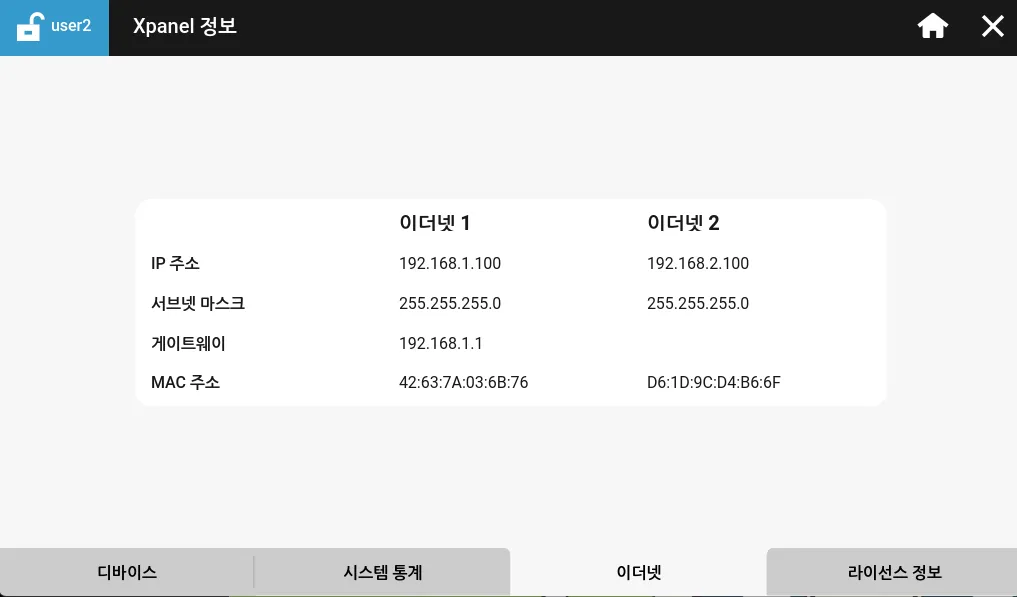Click the 이더넷 2 column header
The width and height of the screenshot is (1017, 597).
tap(683, 223)
